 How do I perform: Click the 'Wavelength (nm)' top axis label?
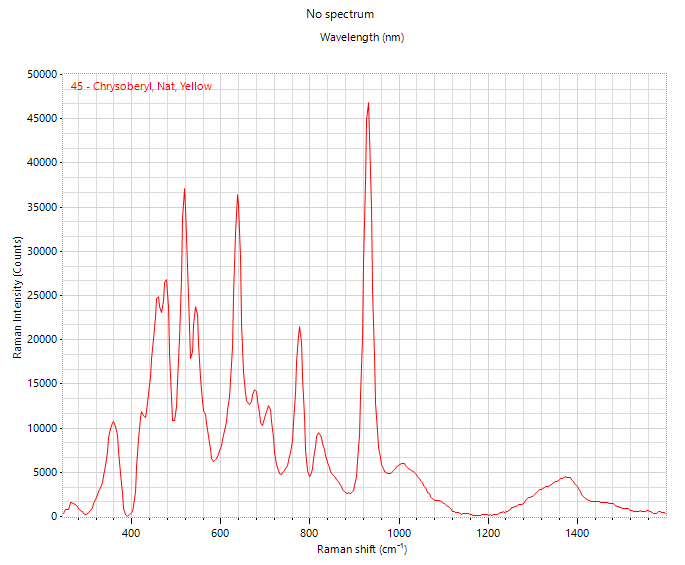click(x=362, y=37)
